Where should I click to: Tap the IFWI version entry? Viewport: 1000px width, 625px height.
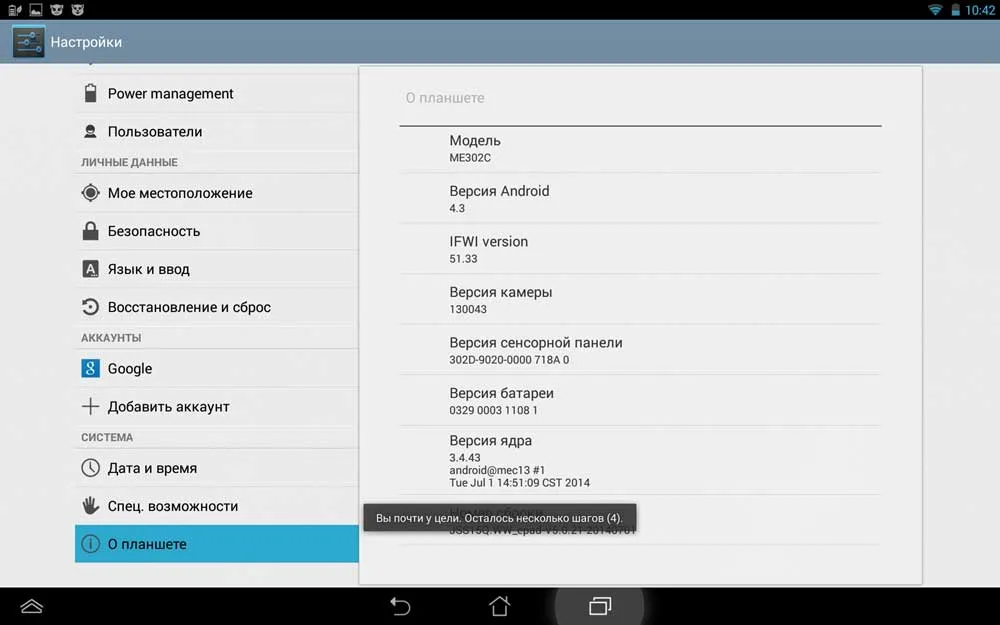coord(640,249)
